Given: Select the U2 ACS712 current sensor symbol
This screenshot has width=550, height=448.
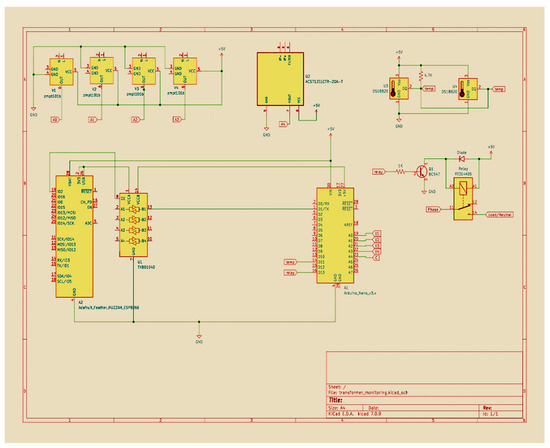Looking at the screenshot, I should pos(280,79).
